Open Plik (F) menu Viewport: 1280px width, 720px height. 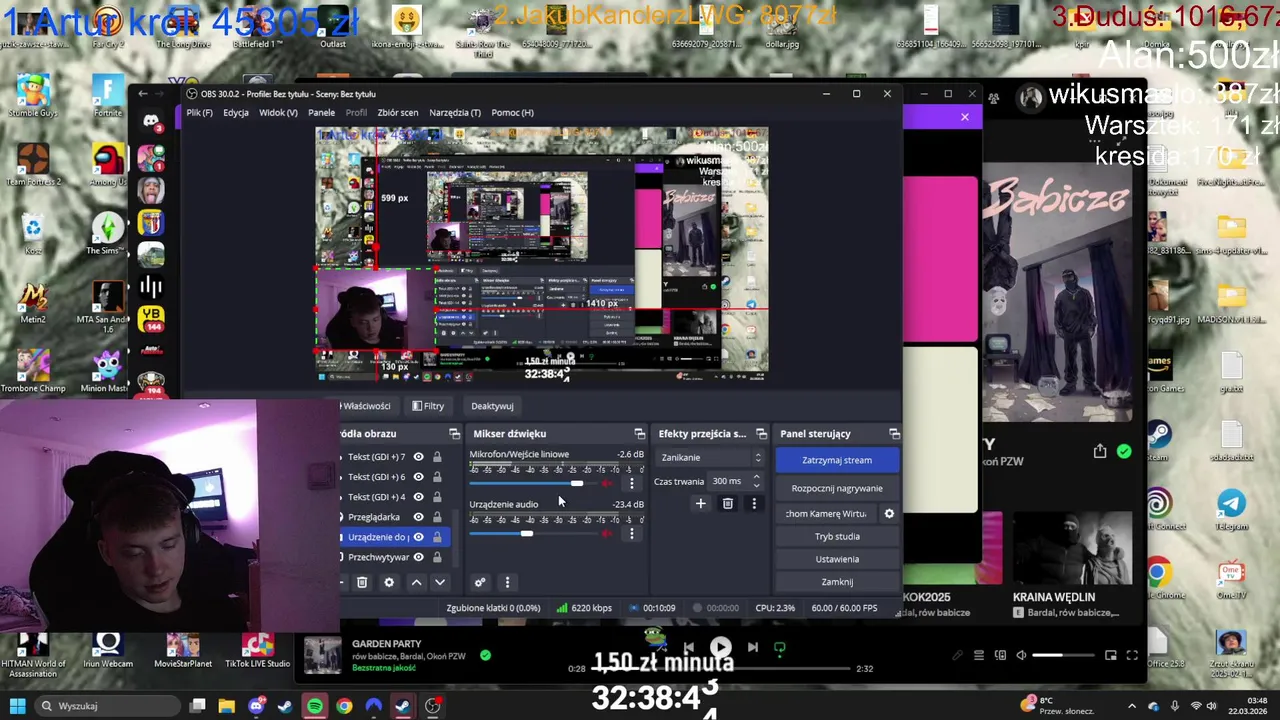(199, 112)
